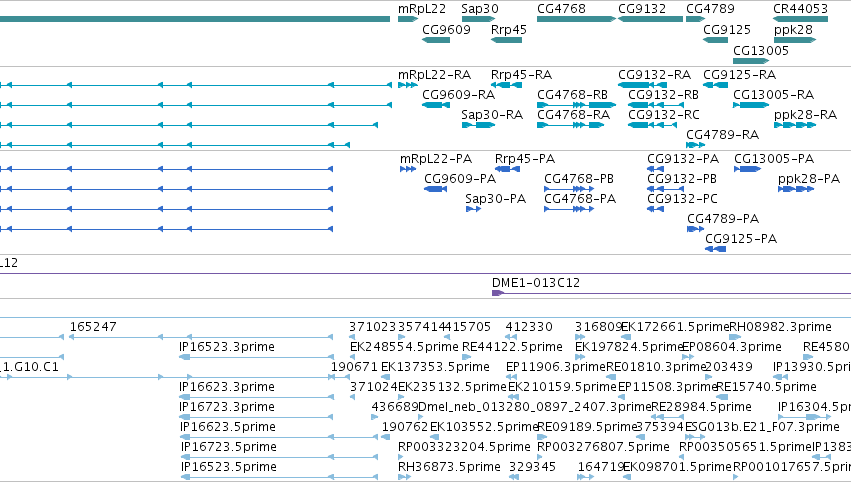This screenshot has height=482, width=851.
Task: Select the 165247 EST alignment
Action: 201,337
